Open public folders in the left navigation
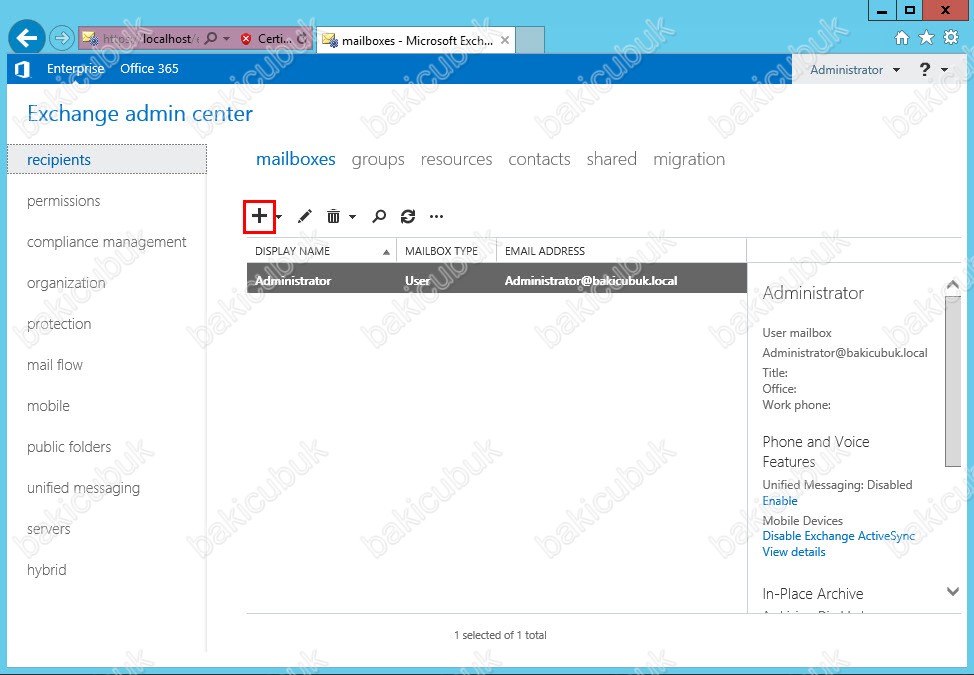This screenshot has height=675, width=974. [x=69, y=446]
